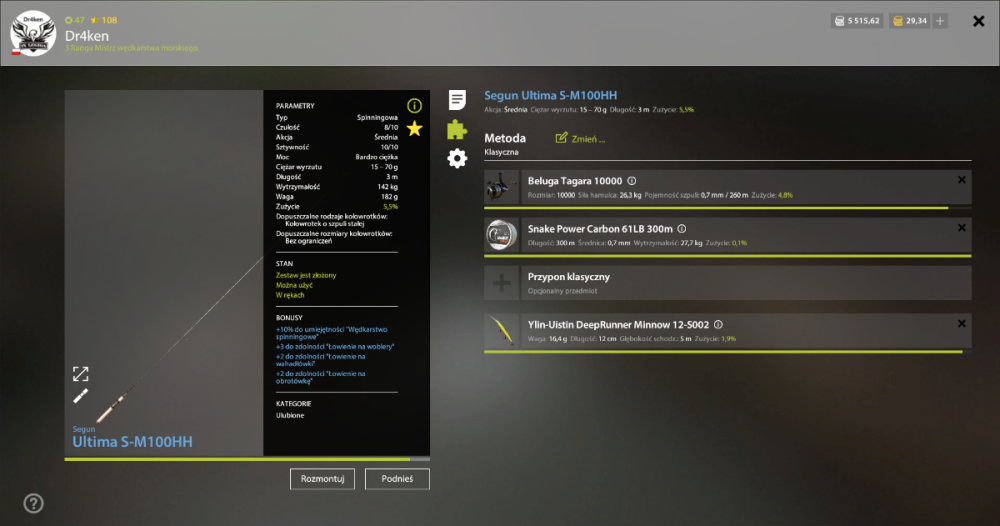
Task: Select the green puzzle piece setup icon
Action: 457,129
